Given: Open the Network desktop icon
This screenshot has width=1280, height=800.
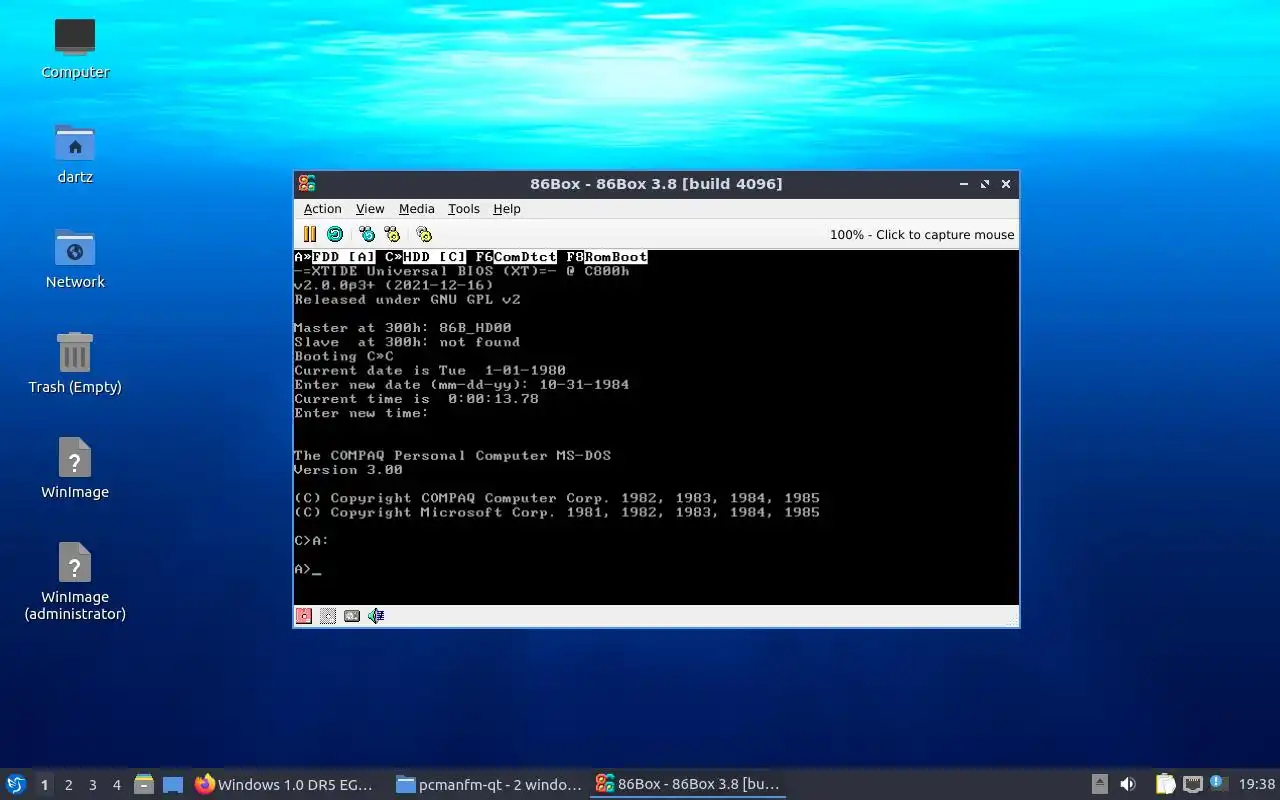Looking at the screenshot, I should point(75,257).
